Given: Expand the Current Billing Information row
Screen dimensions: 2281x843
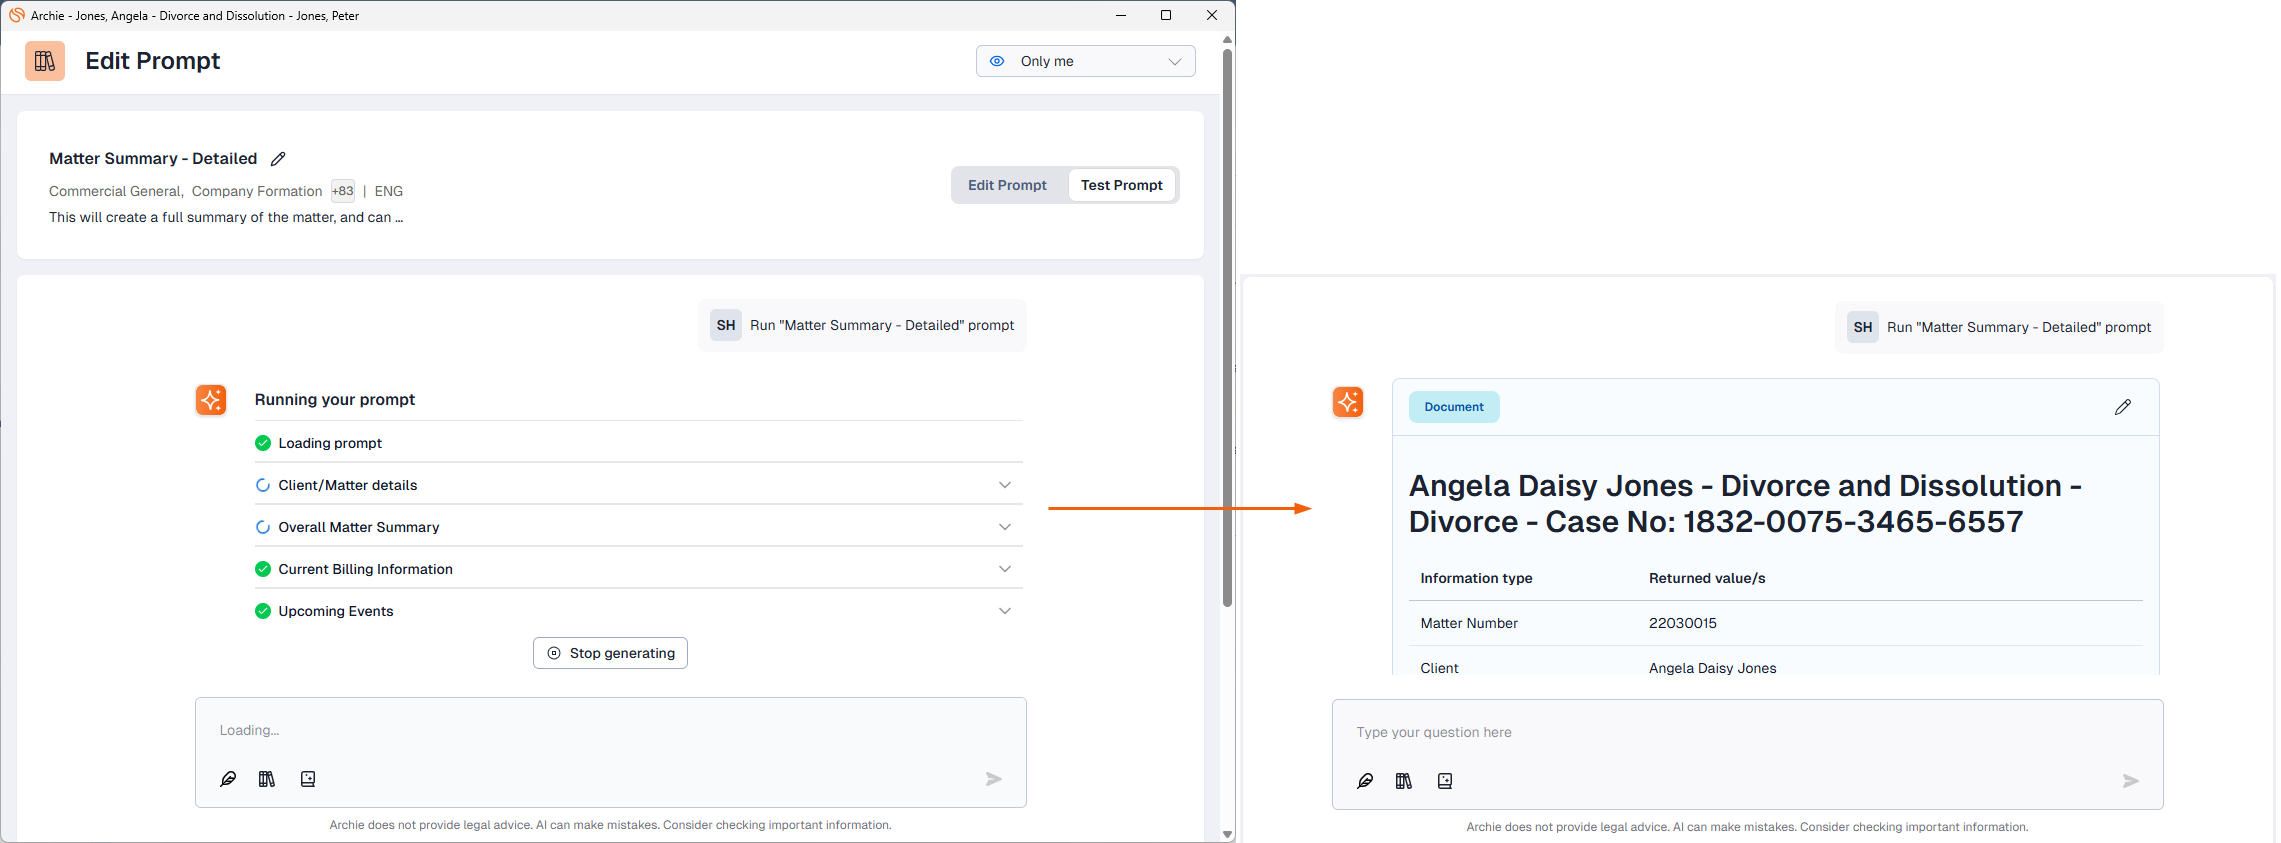Looking at the screenshot, I should [x=1004, y=569].
